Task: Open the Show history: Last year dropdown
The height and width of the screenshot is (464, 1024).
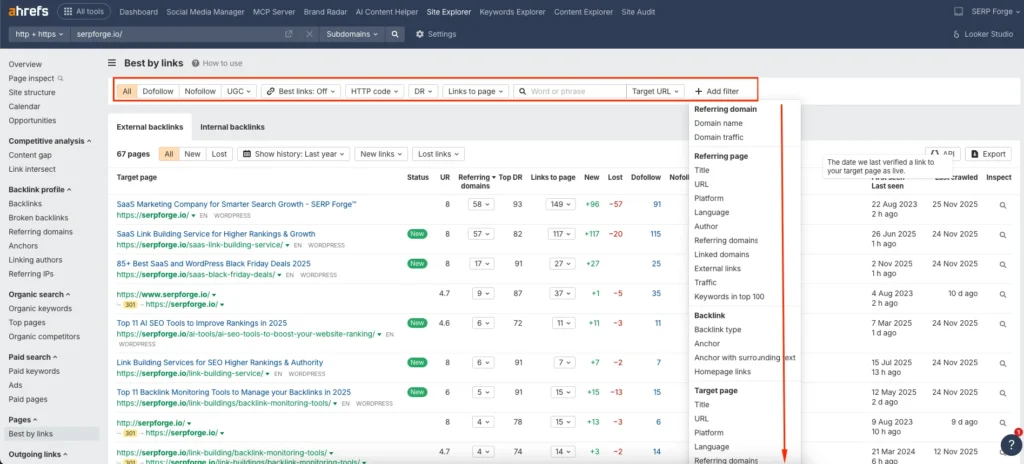Action: tap(294, 154)
